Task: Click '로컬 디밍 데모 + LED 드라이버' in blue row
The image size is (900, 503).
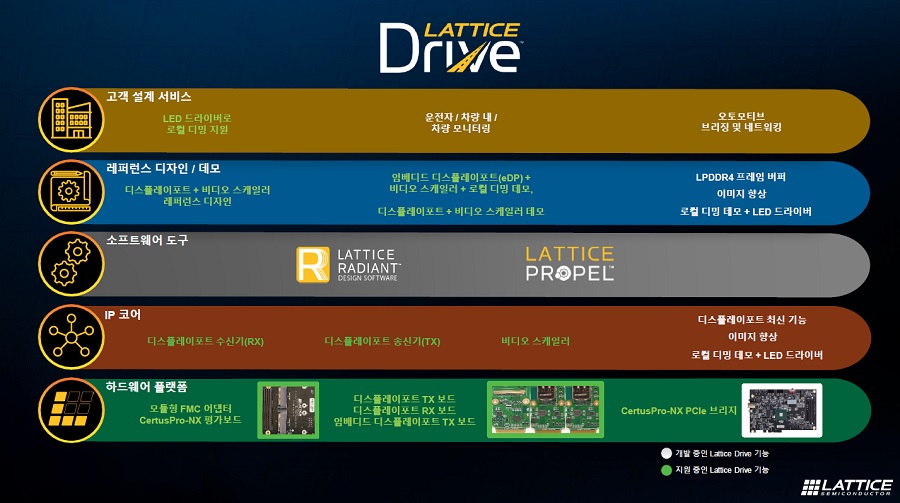Action: (x=746, y=211)
